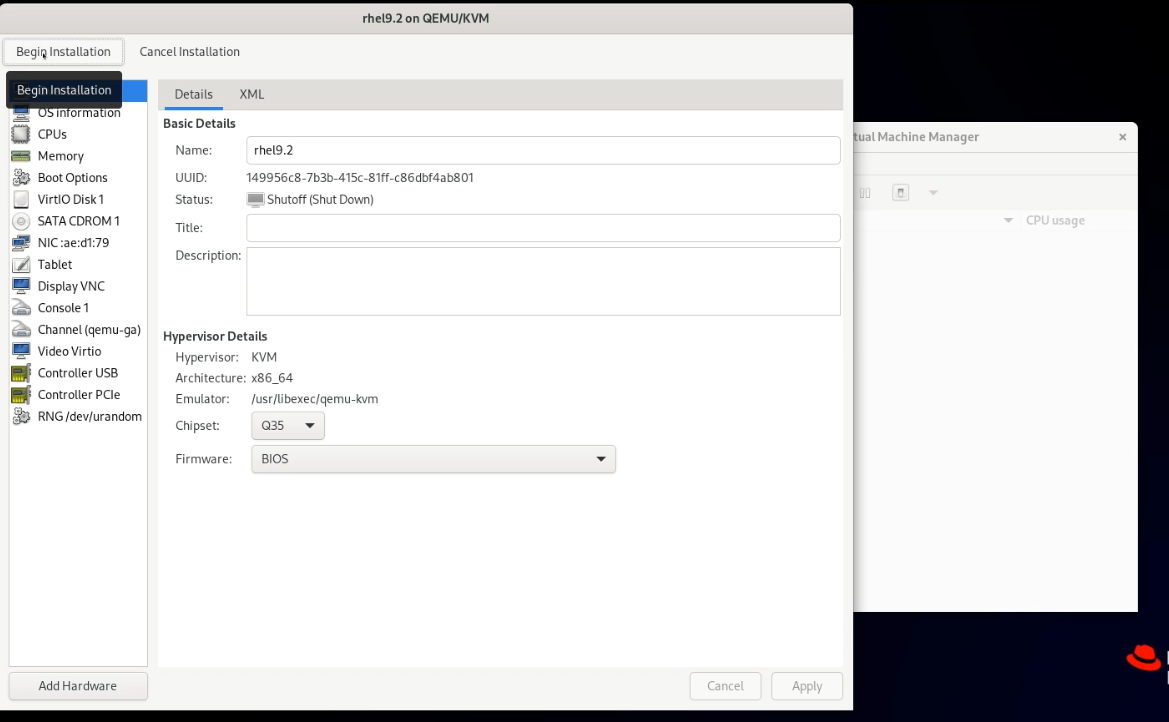Image resolution: width=1169 pixels, height=722 pixels.
Task: Select the RNG /dev/urandom gear icon
Action: pos(21,415)
